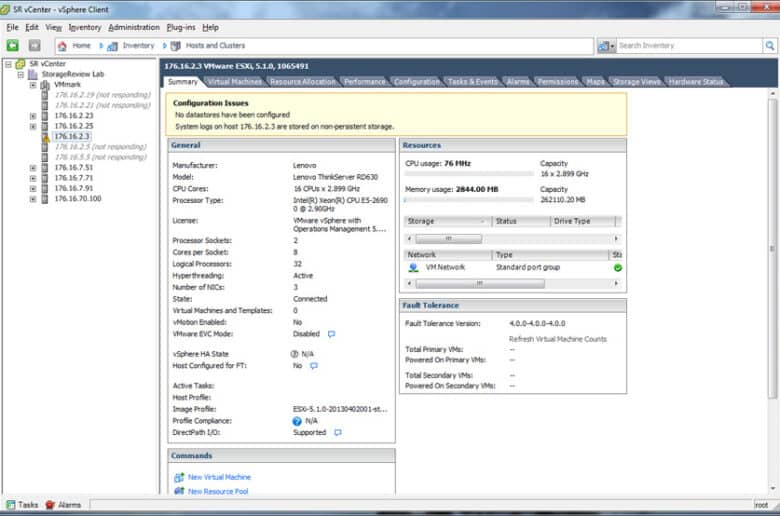
Task: Click the Hosts and Clusters breadcrumb icon
Action: pos(176,46)
